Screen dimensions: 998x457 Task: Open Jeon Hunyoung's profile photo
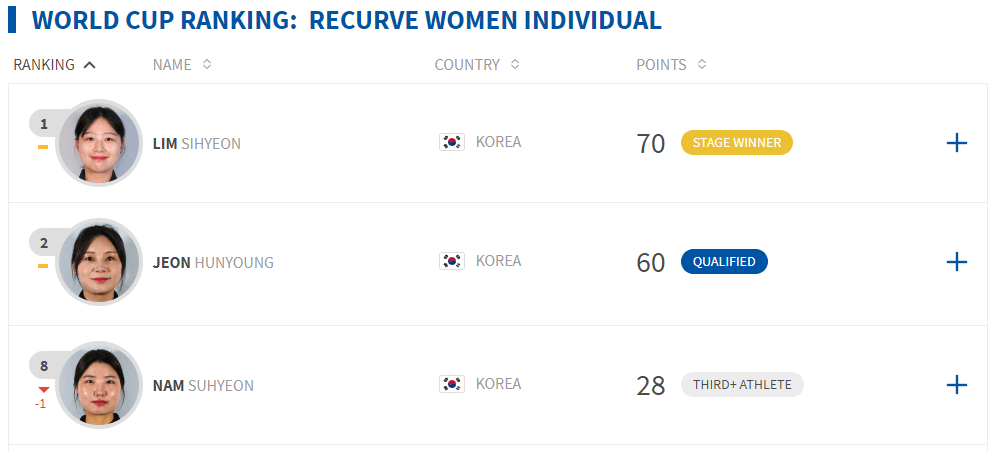99,262
